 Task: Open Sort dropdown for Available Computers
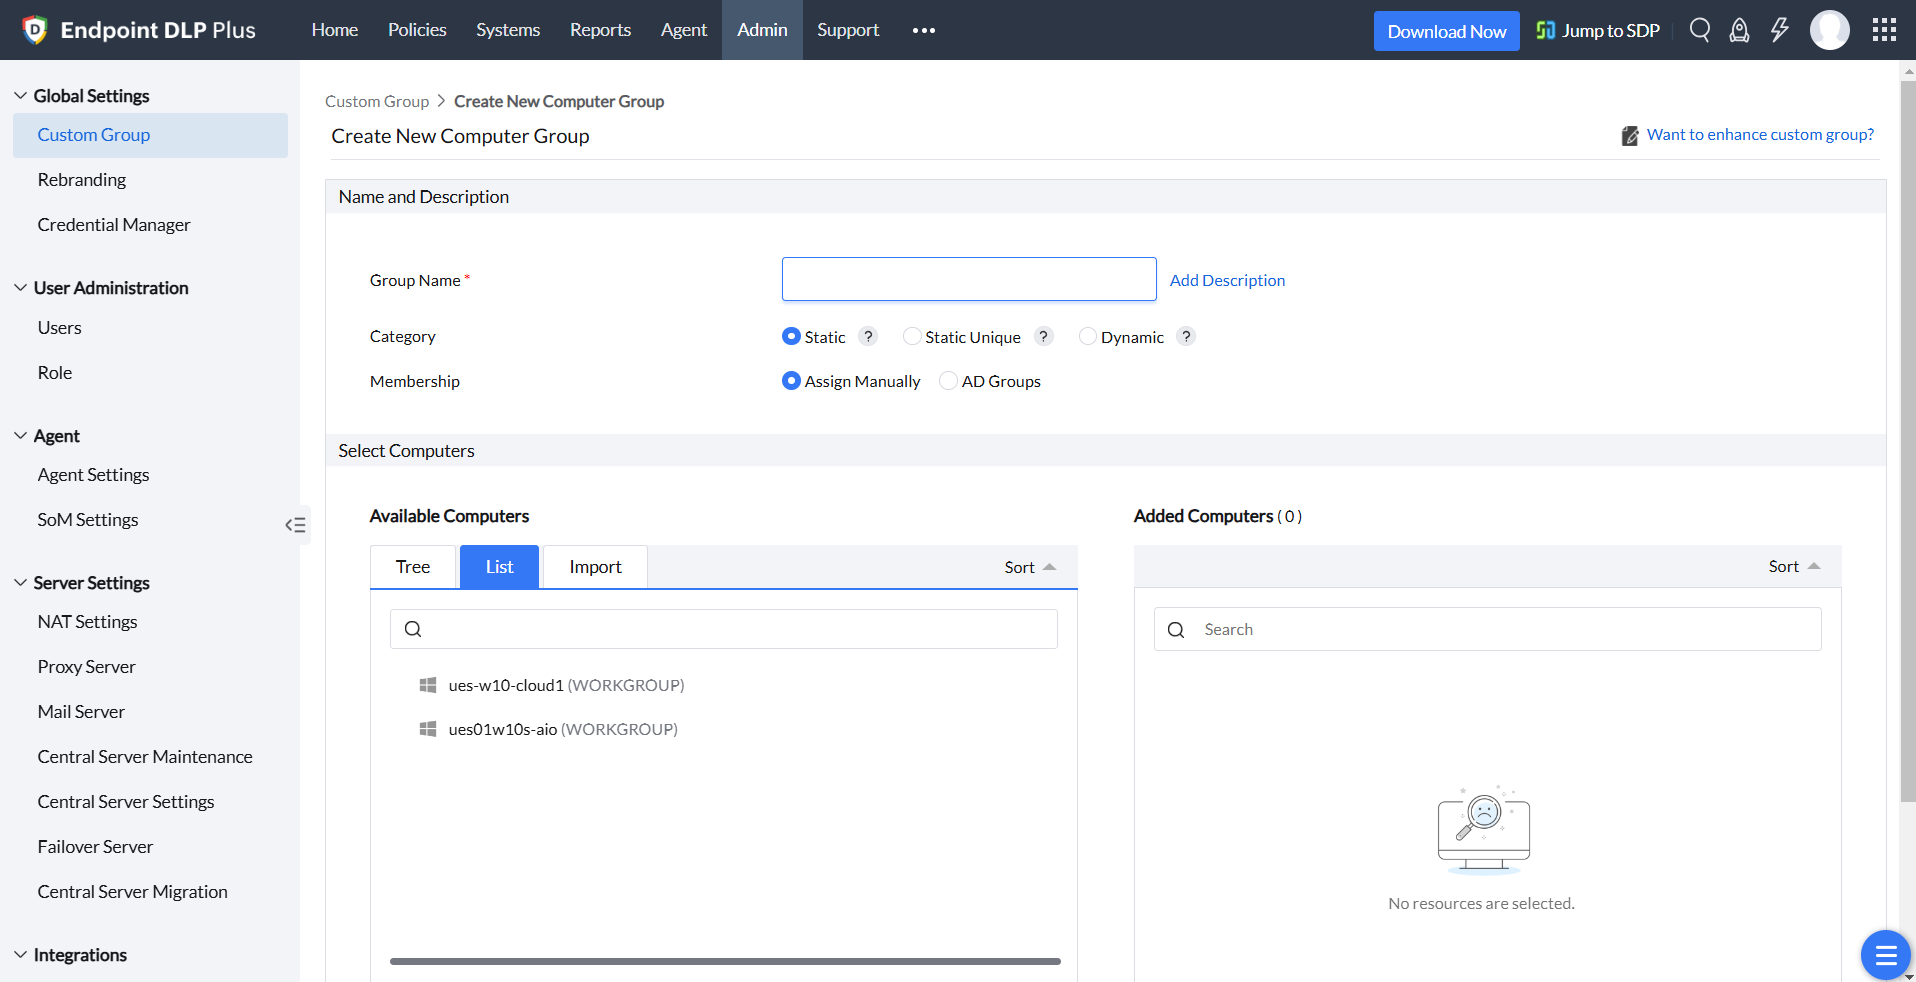tap(1029, 567)
